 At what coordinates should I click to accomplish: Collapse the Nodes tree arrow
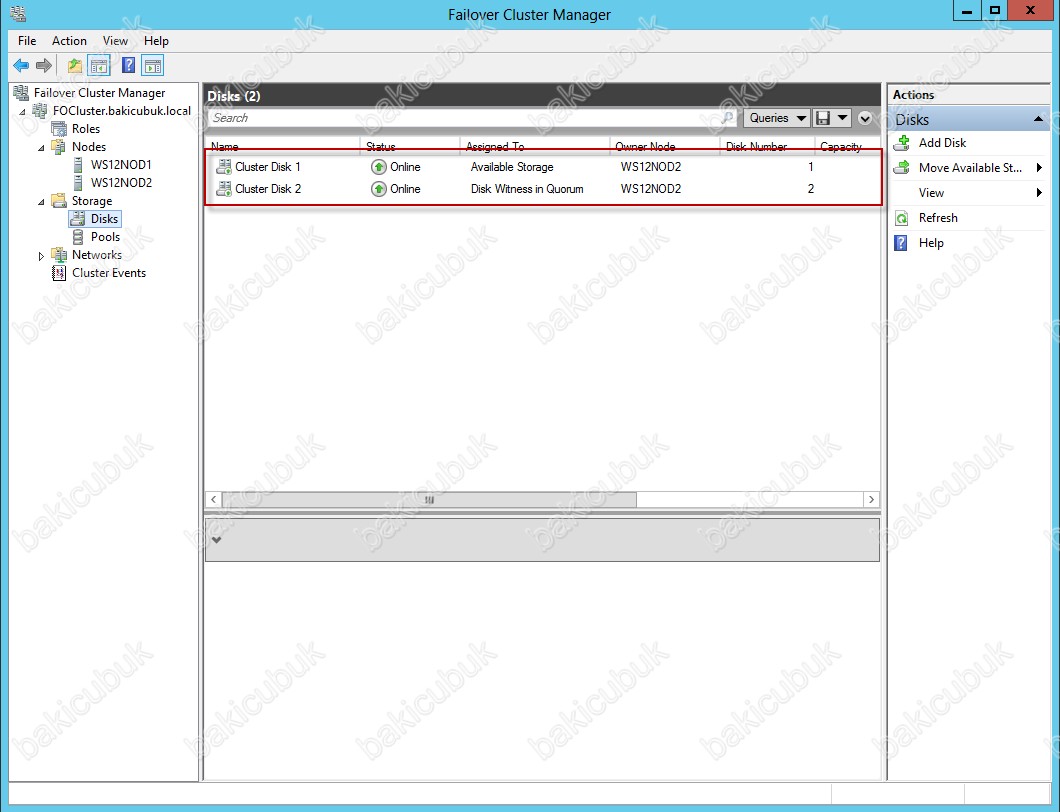click(x=42, y=148)
